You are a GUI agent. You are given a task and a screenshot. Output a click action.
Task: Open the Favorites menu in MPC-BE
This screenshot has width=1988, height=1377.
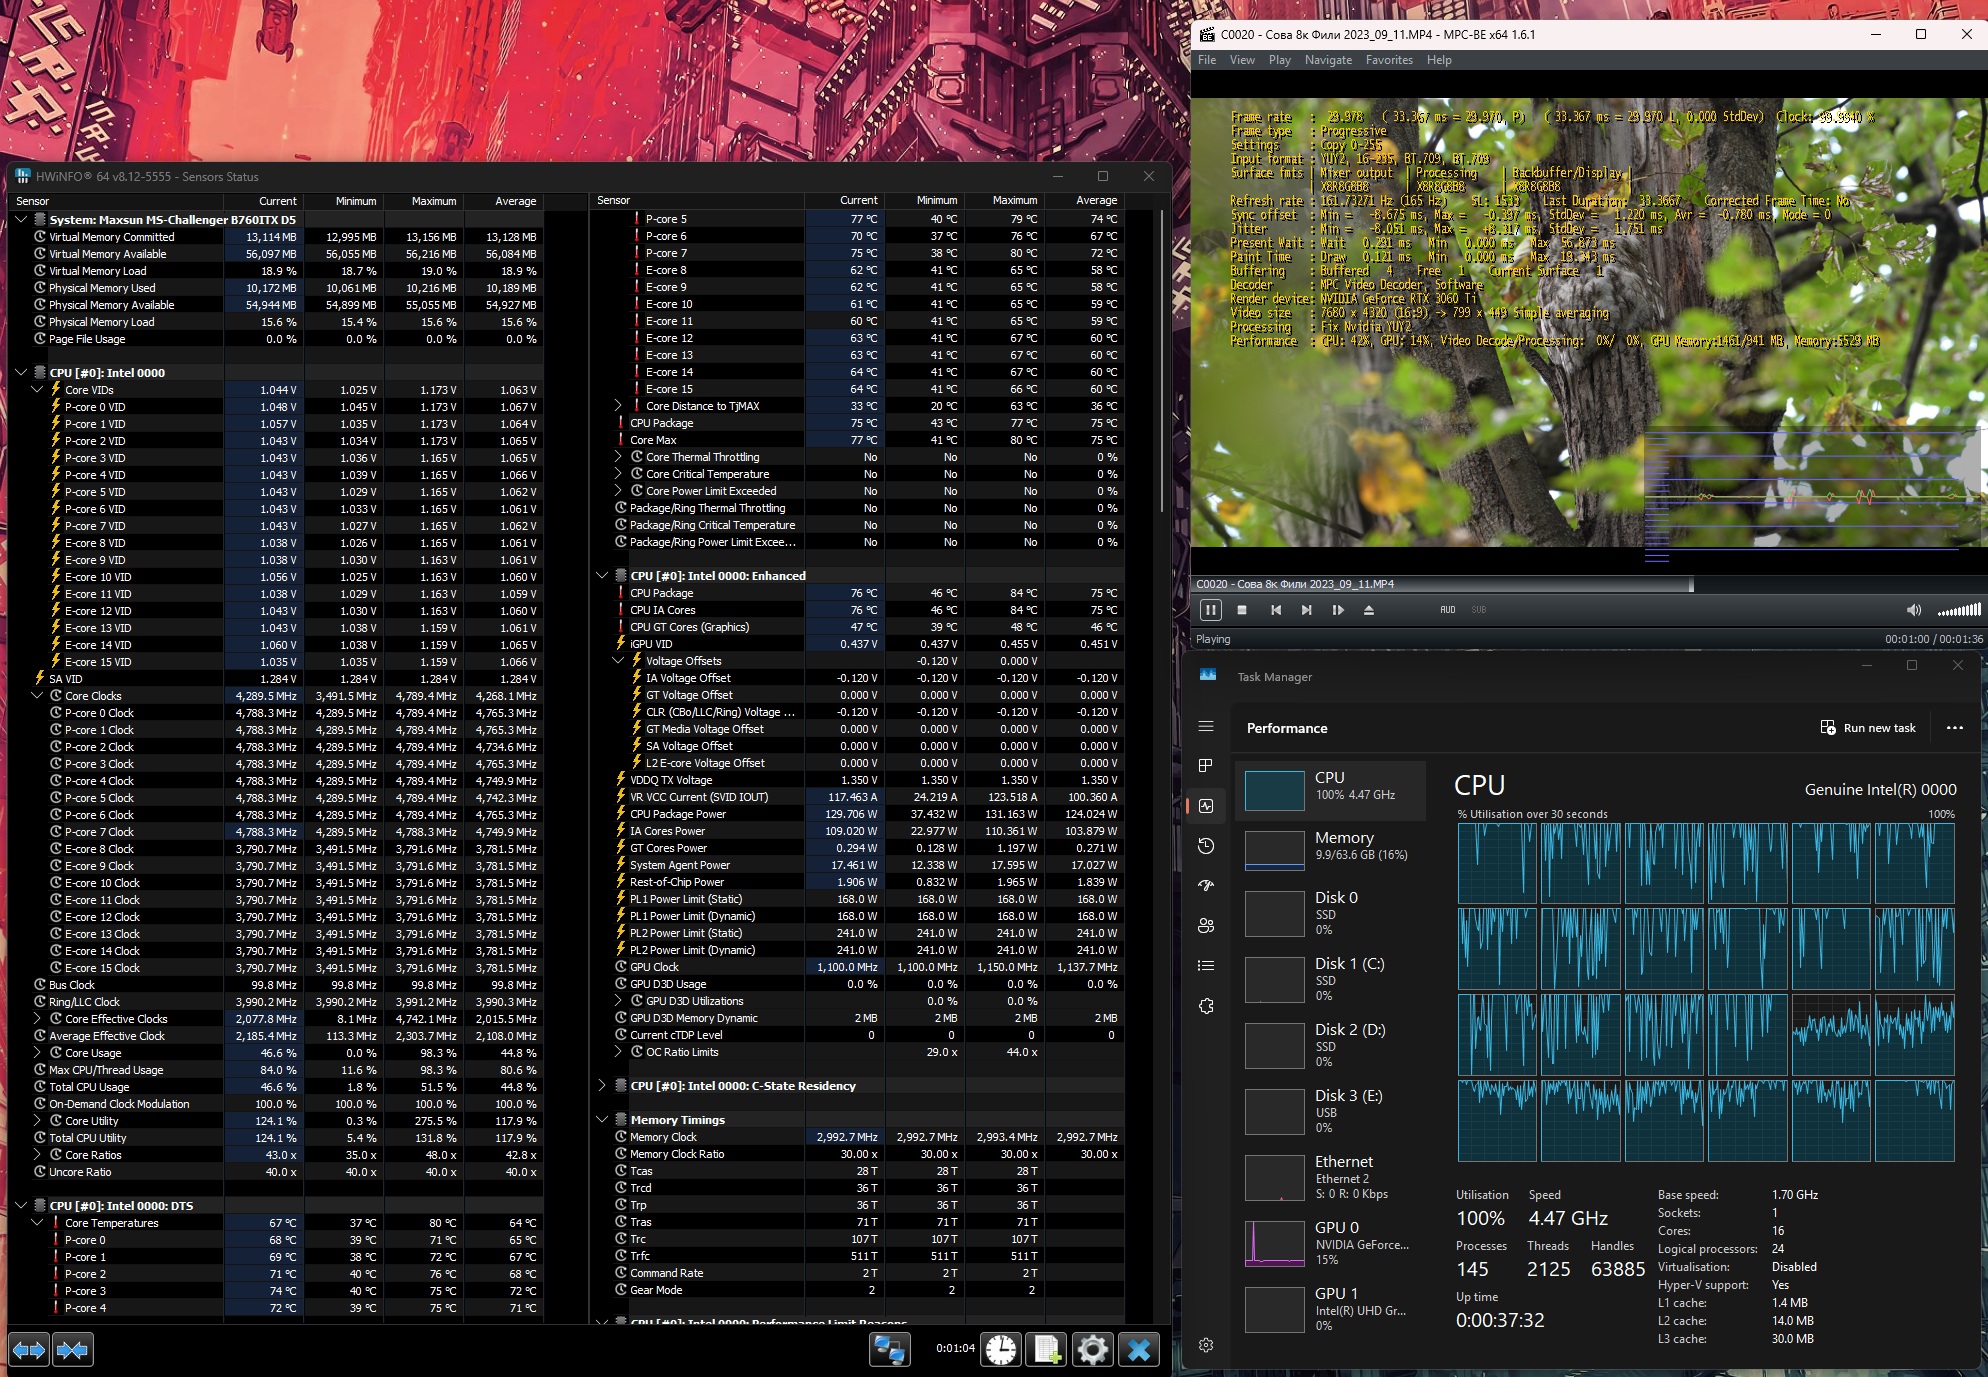click(1389, 60)
